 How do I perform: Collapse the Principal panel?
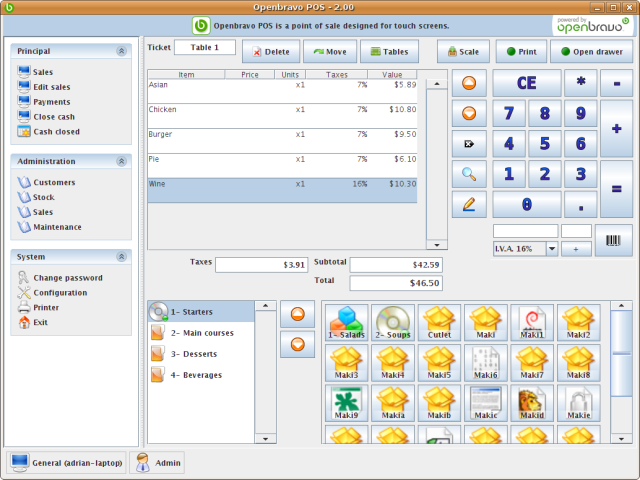[121, 51]
